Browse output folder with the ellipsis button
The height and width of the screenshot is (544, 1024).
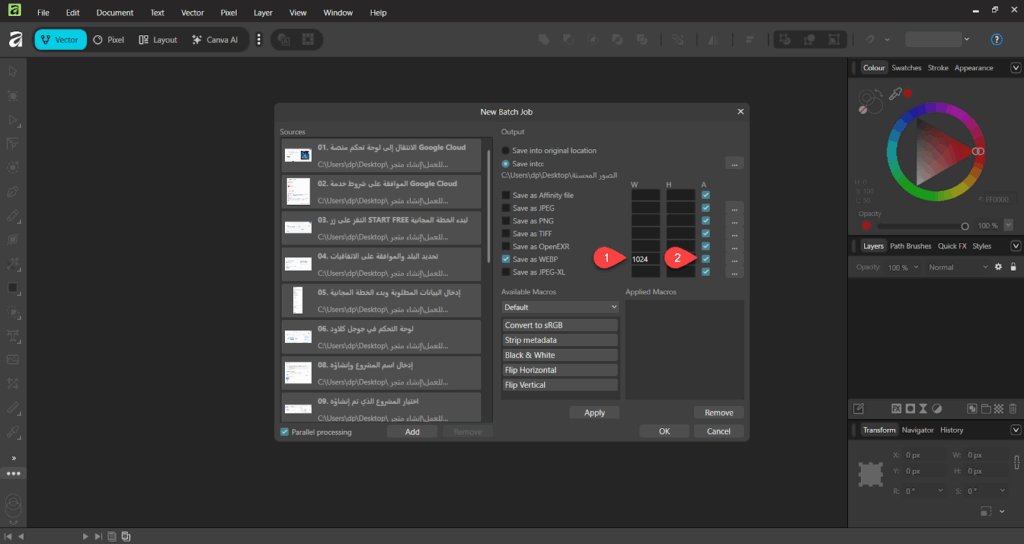(x=735, y=163)
